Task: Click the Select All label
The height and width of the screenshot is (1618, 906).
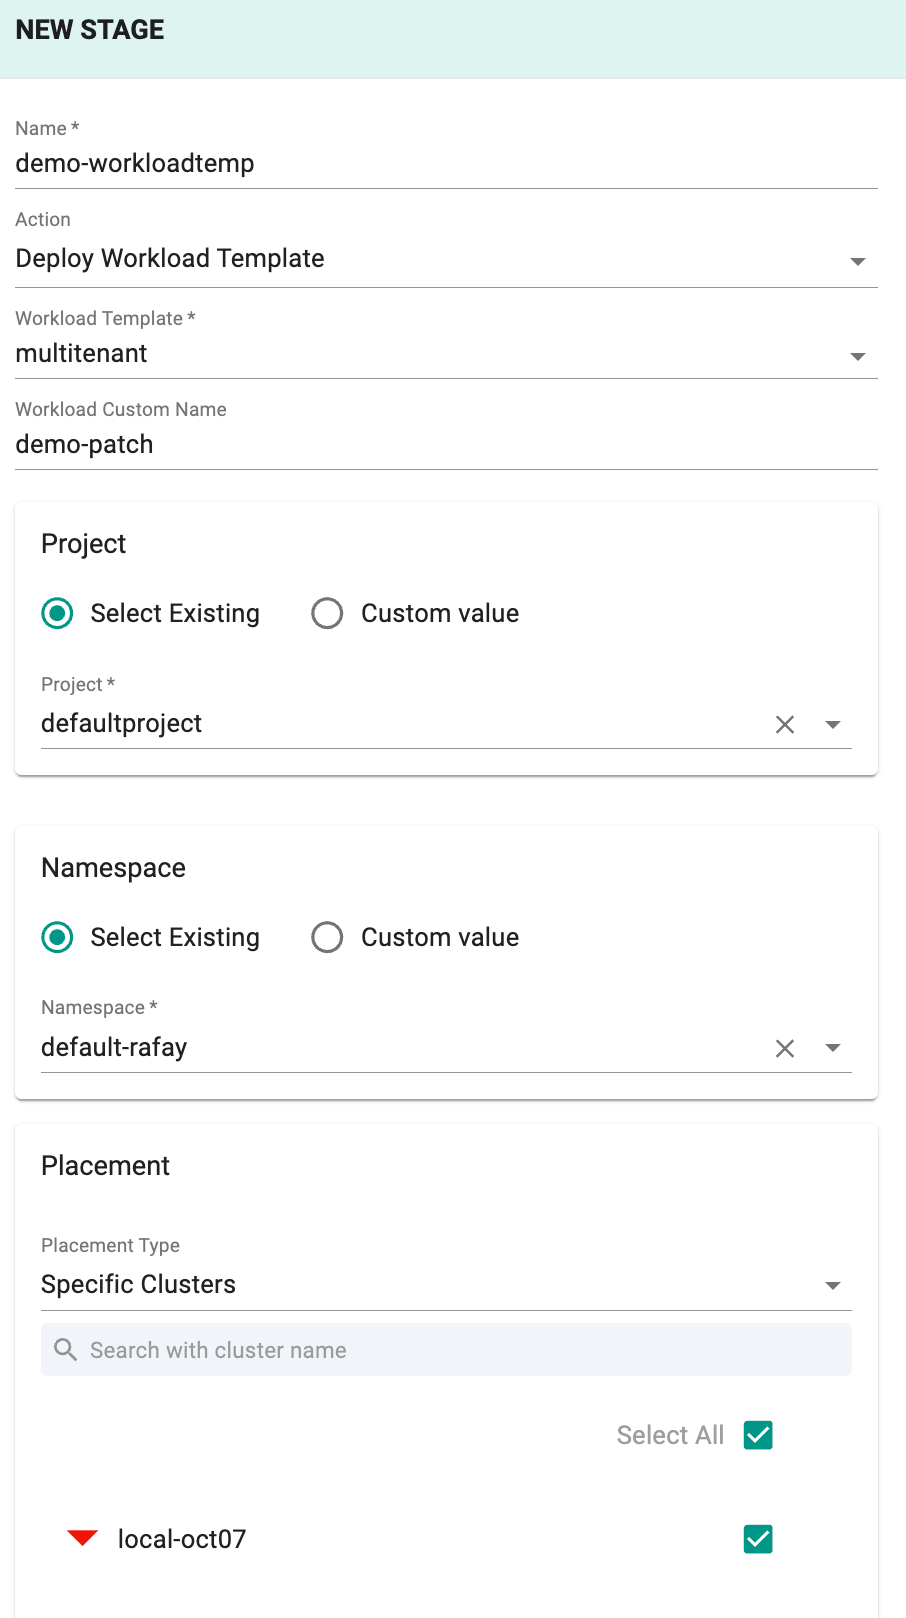Action: coord(670,1435)
